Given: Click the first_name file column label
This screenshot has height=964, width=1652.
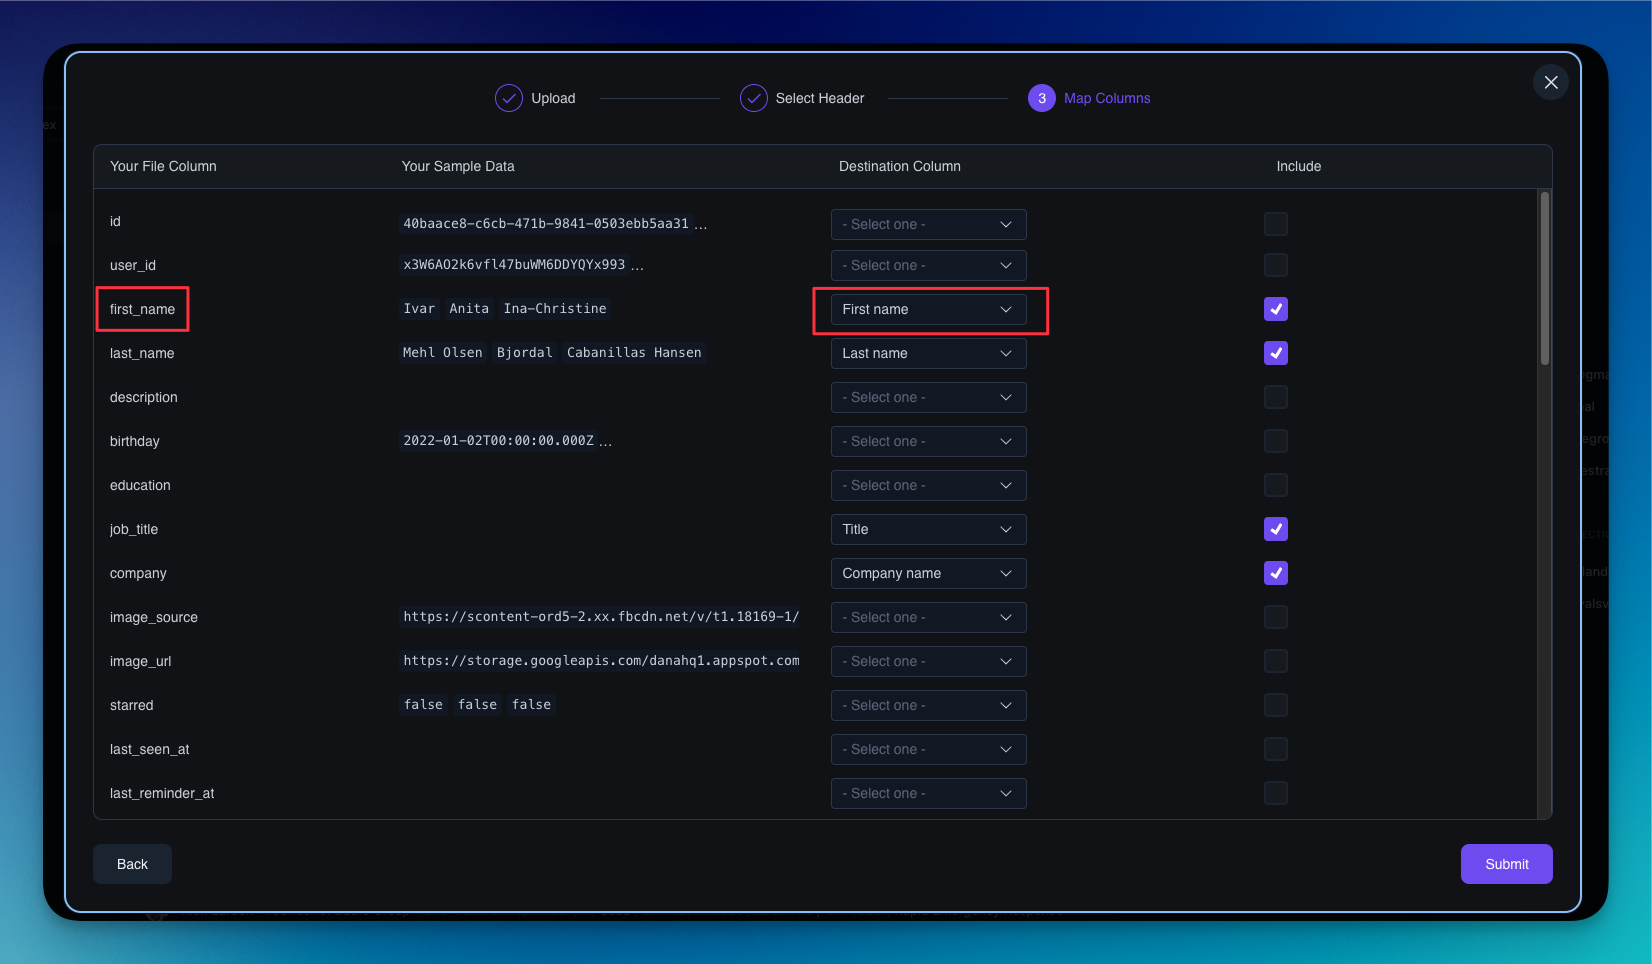Looking at the screenshot, I should click(x=142, y=309).
